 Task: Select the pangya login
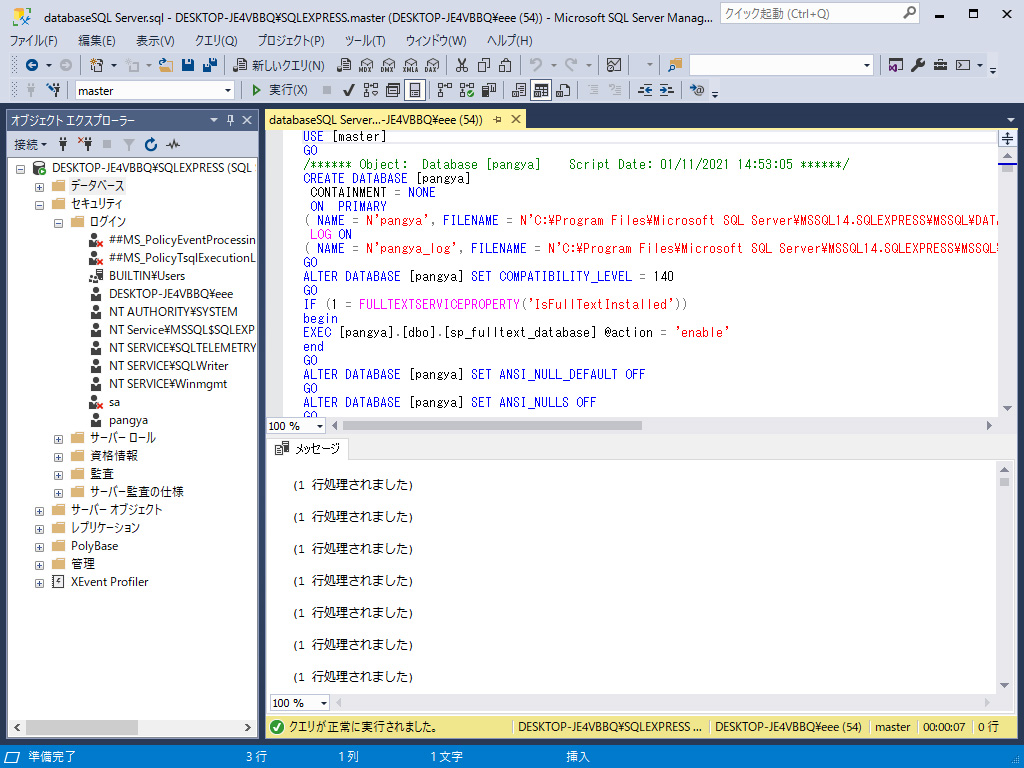[x=128, y=420]
